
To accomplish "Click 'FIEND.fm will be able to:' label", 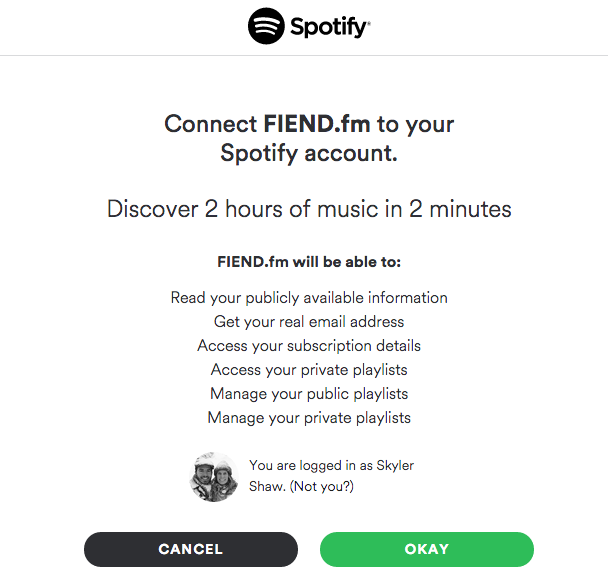I will 309,262.
